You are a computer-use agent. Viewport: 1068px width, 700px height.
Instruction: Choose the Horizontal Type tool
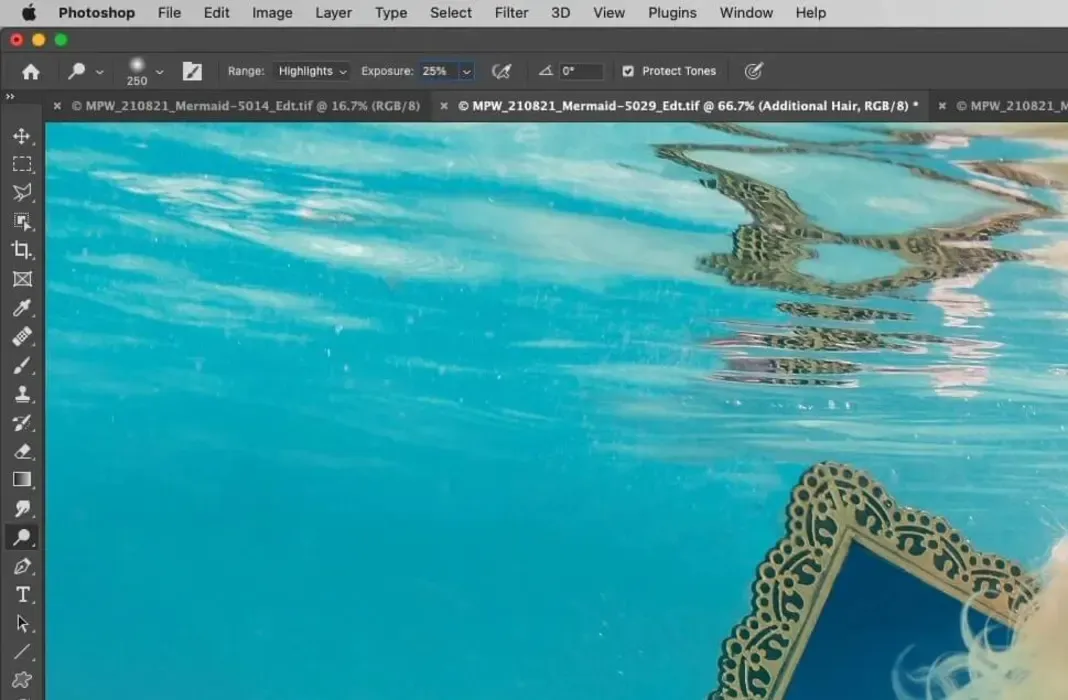(22, 595)
